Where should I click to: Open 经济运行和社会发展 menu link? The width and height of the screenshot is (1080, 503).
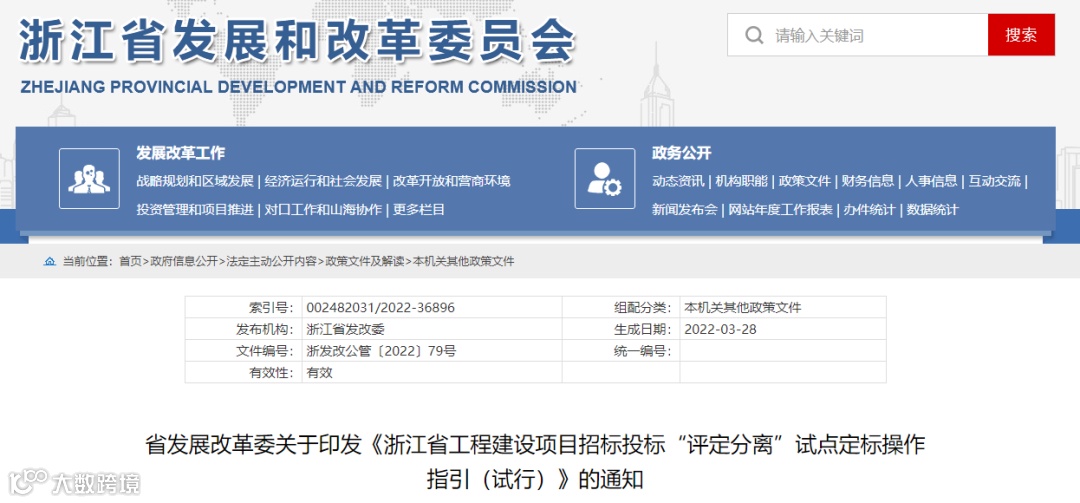323,181
